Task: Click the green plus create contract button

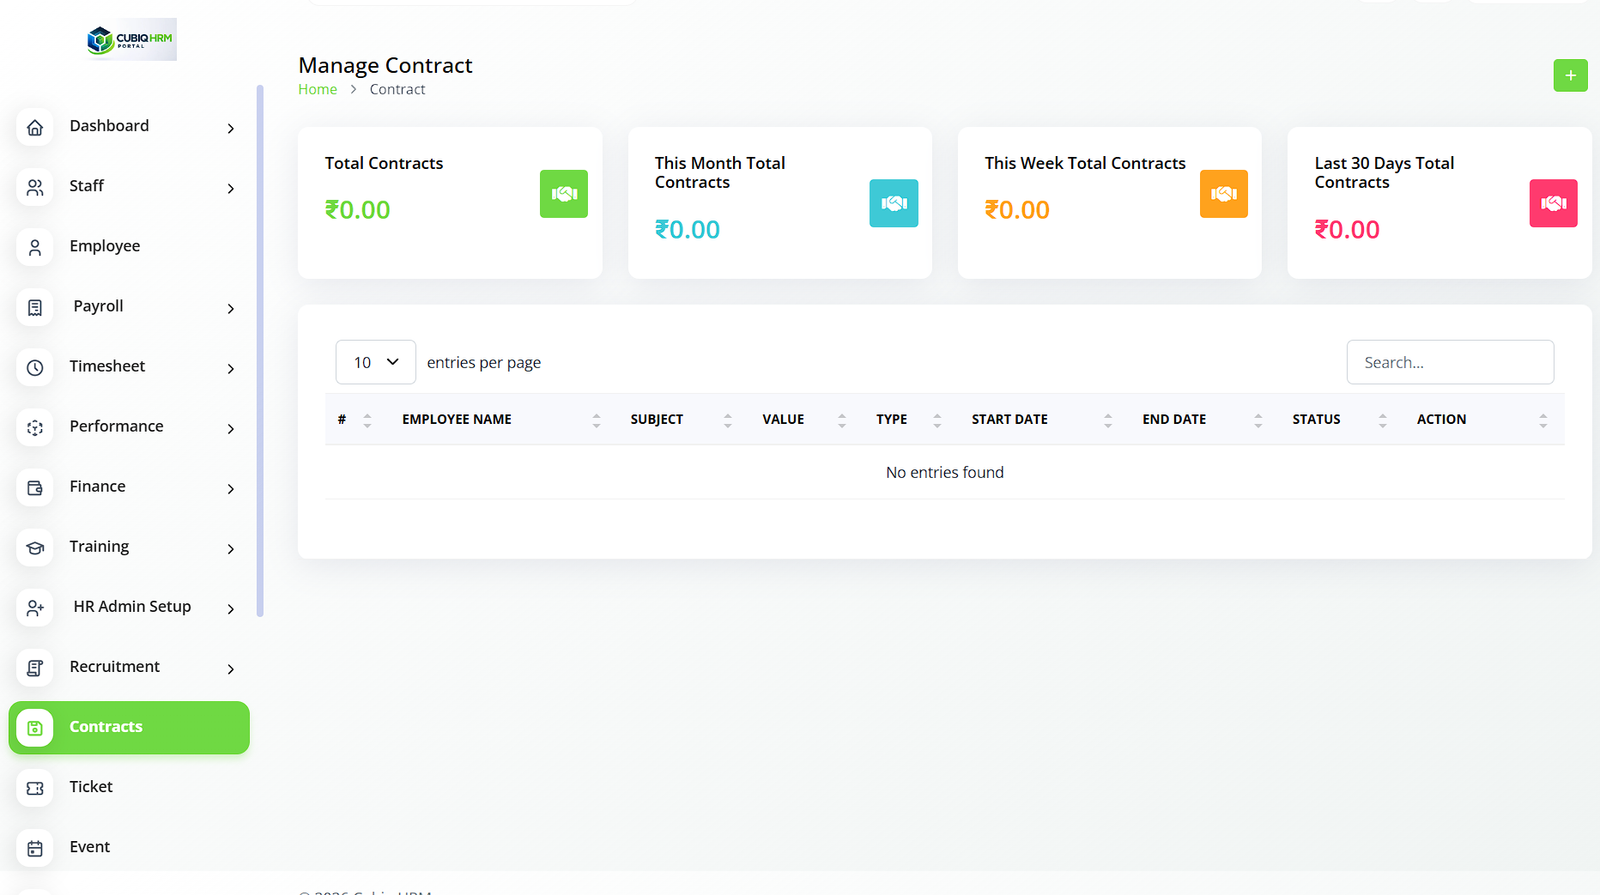Action: pyautogui.click(x=1570, y=76)
